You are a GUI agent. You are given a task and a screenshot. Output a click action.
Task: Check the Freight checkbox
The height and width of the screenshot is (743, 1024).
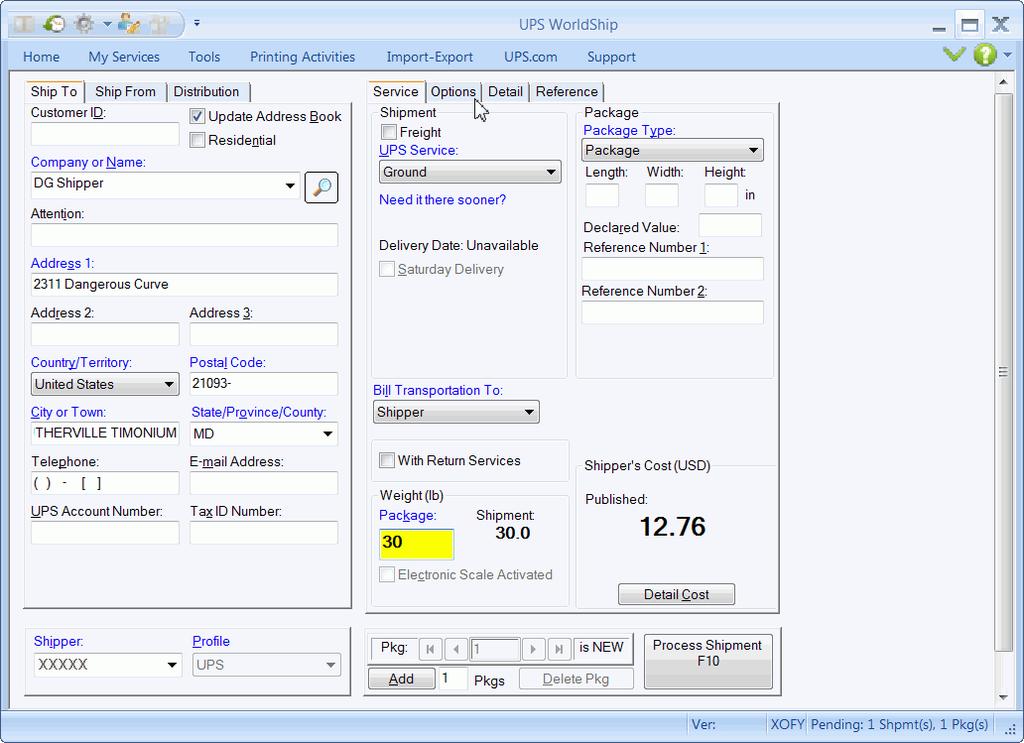389,133
